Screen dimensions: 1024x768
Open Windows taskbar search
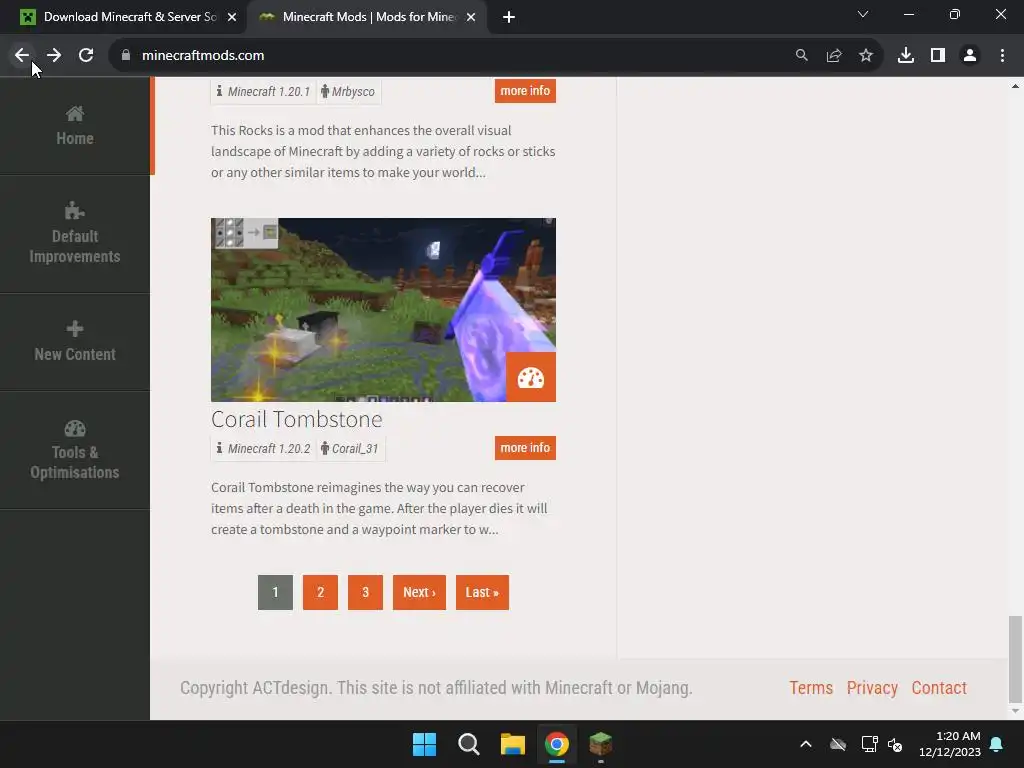(x=469, y=744)
